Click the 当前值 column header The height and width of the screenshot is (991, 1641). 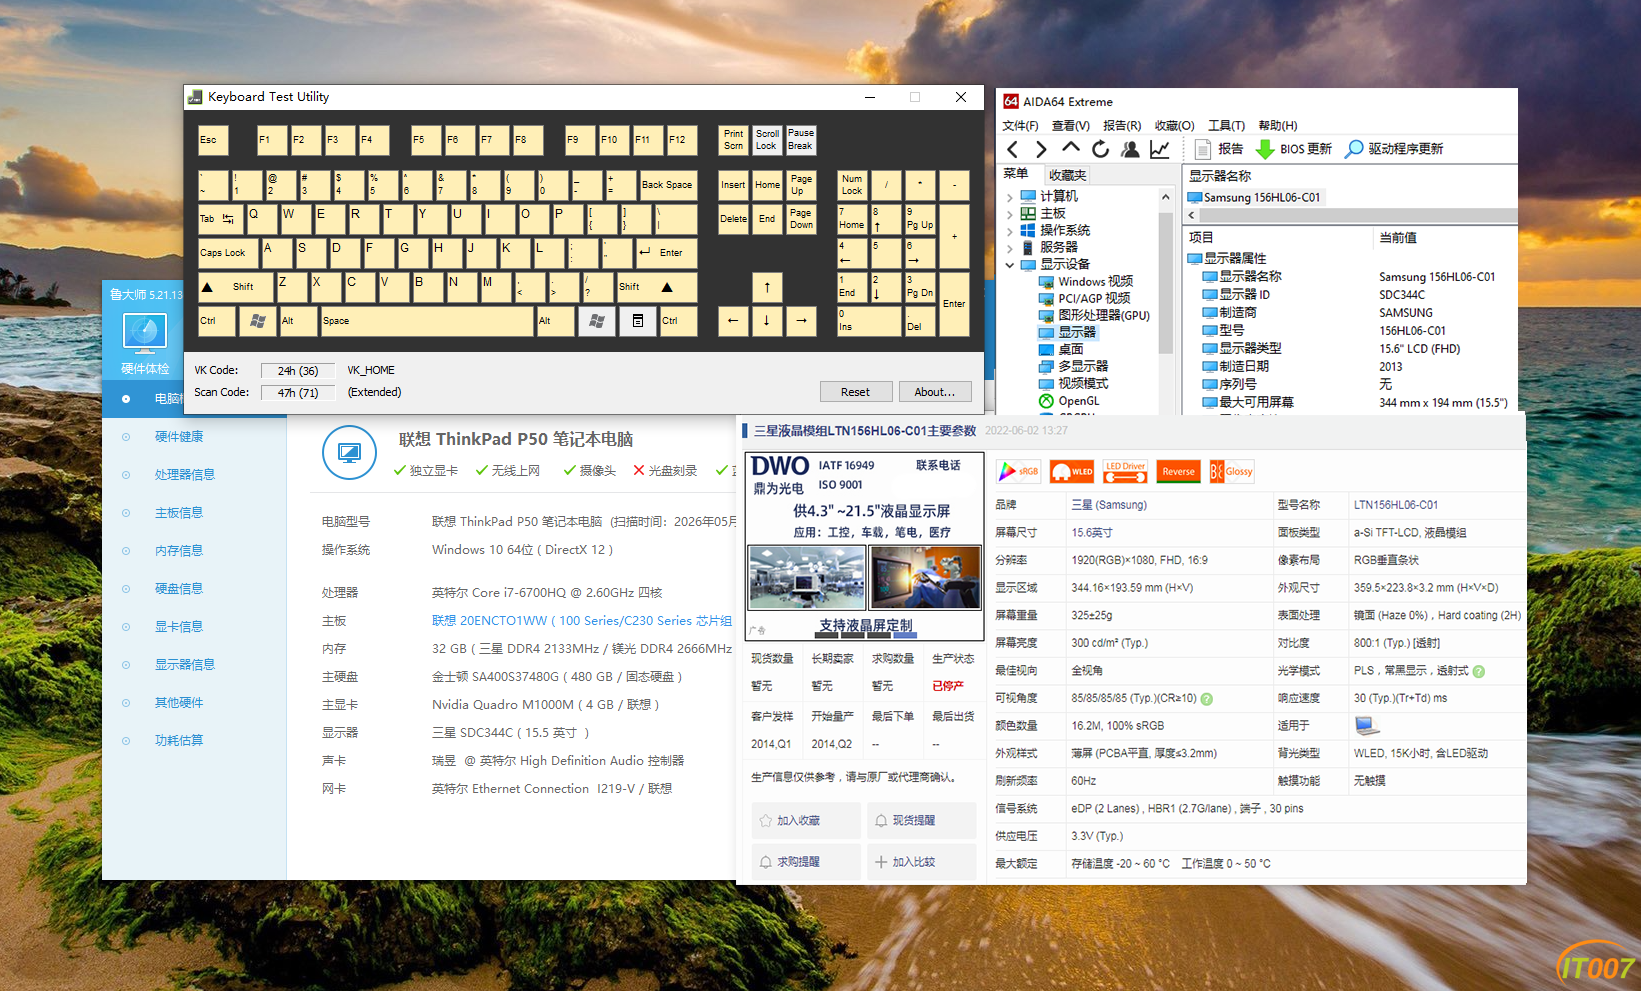point(1398,238)
